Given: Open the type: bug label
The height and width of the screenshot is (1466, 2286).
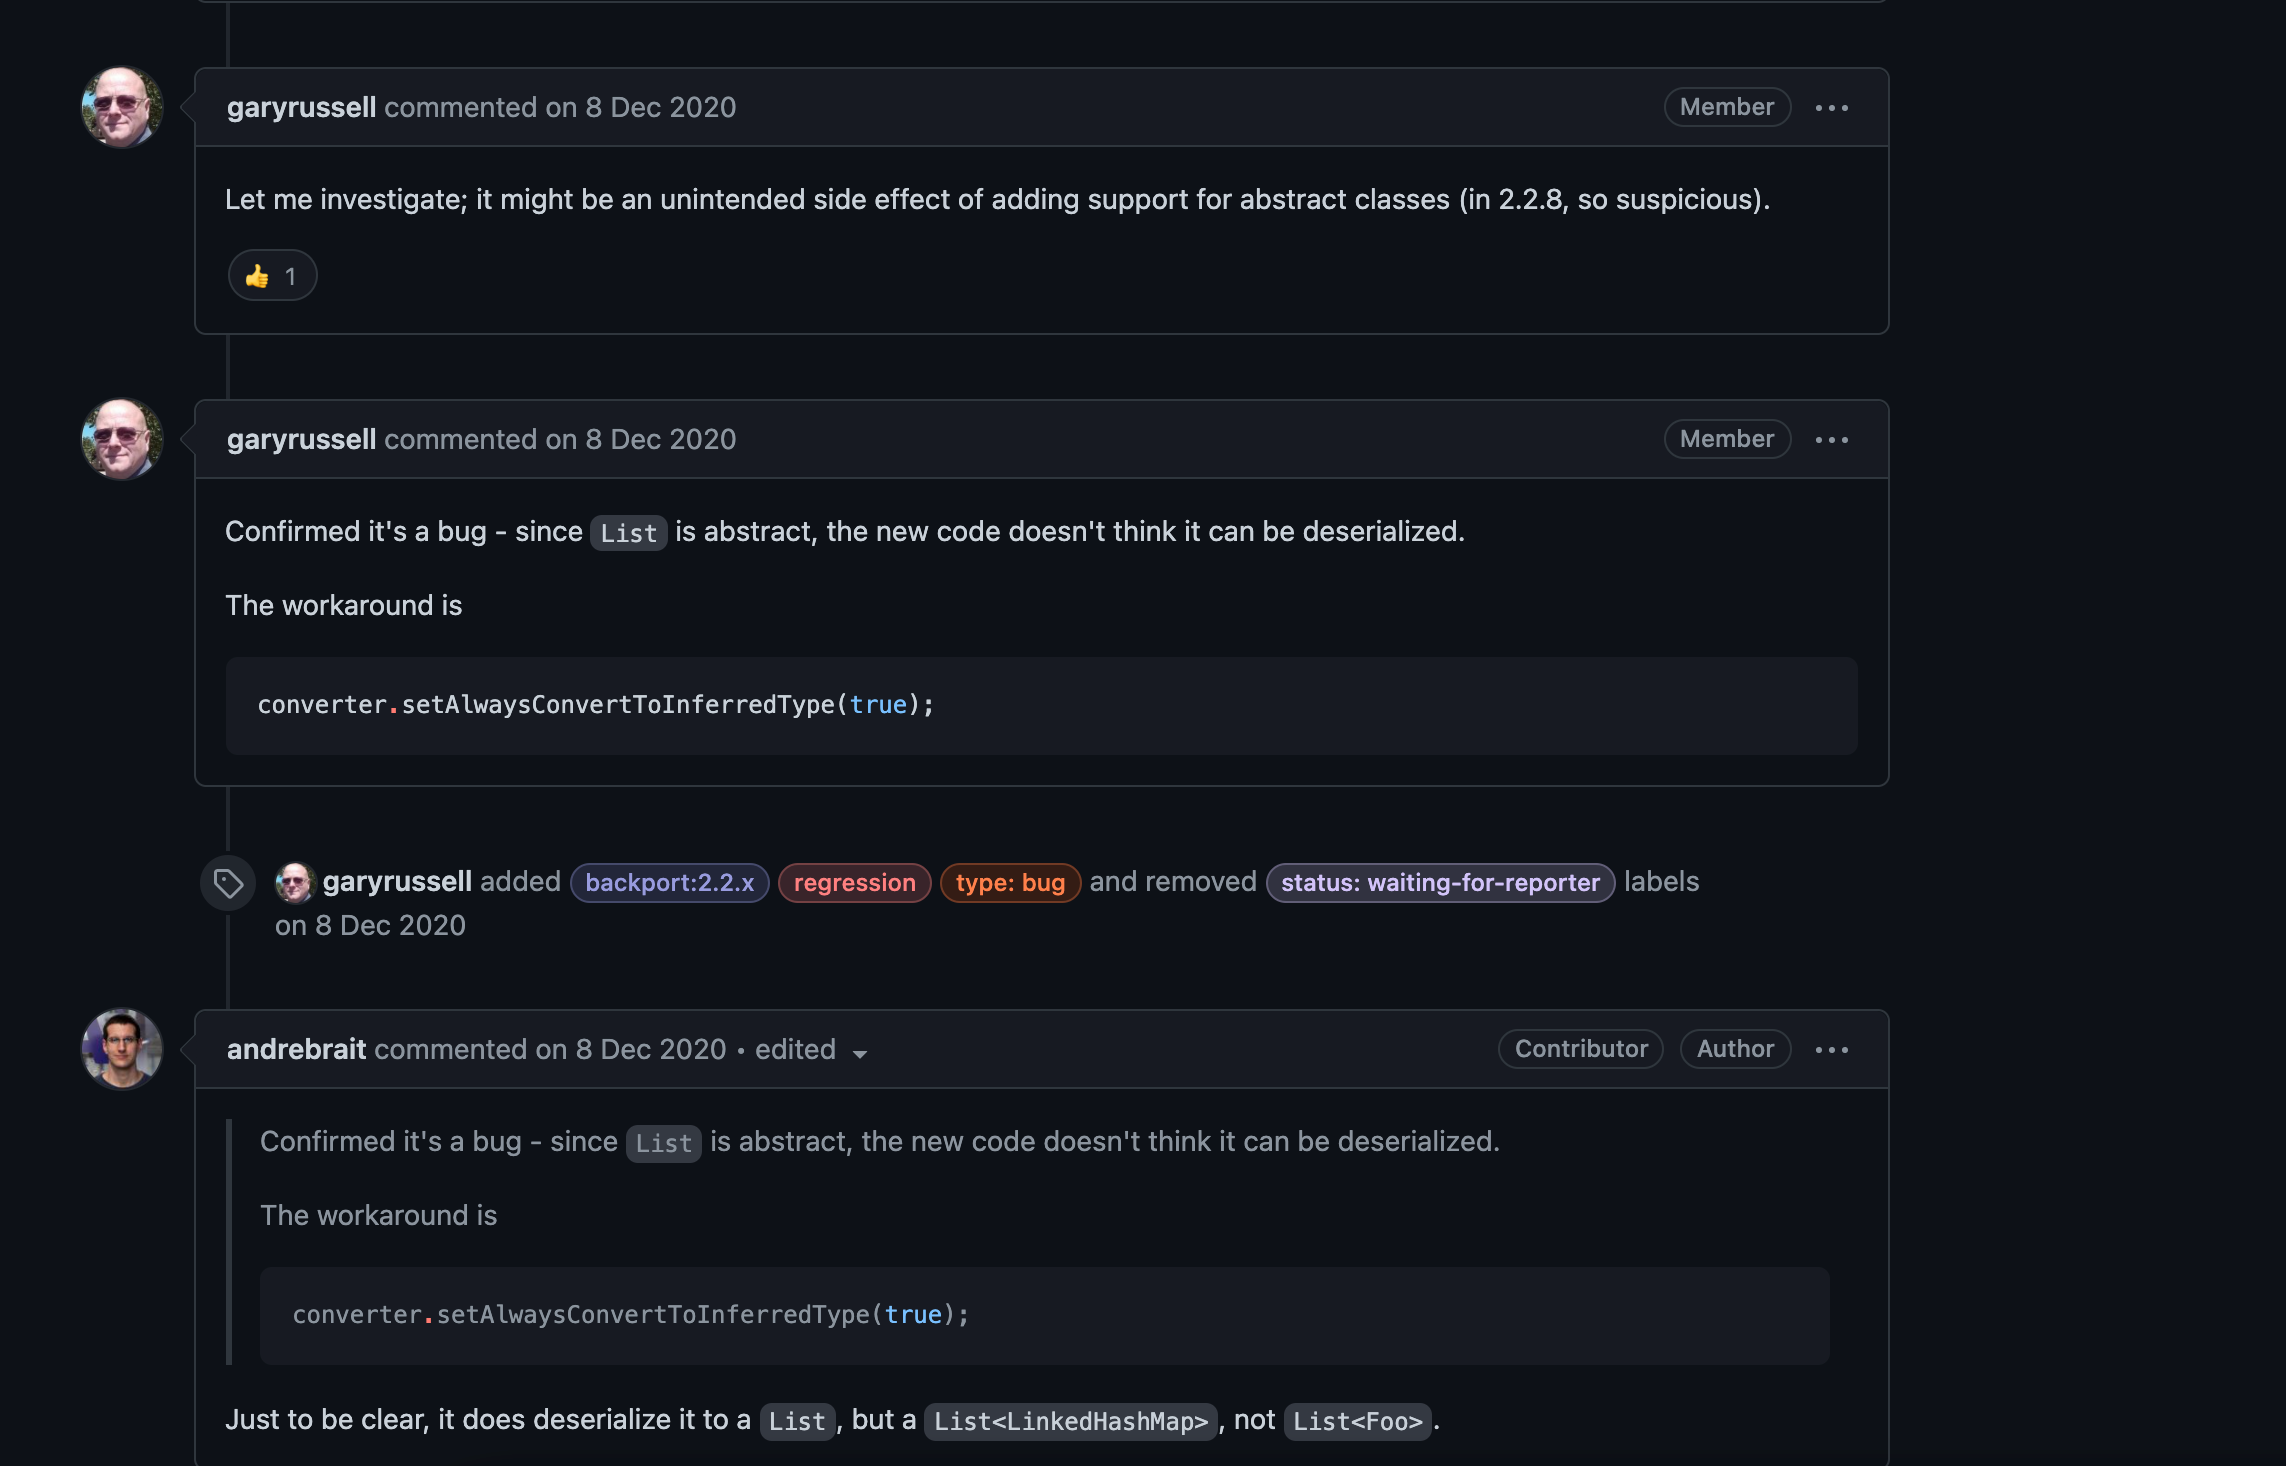Looking at the screenshot, I should pyautogui.click(x=1010, y=883).
